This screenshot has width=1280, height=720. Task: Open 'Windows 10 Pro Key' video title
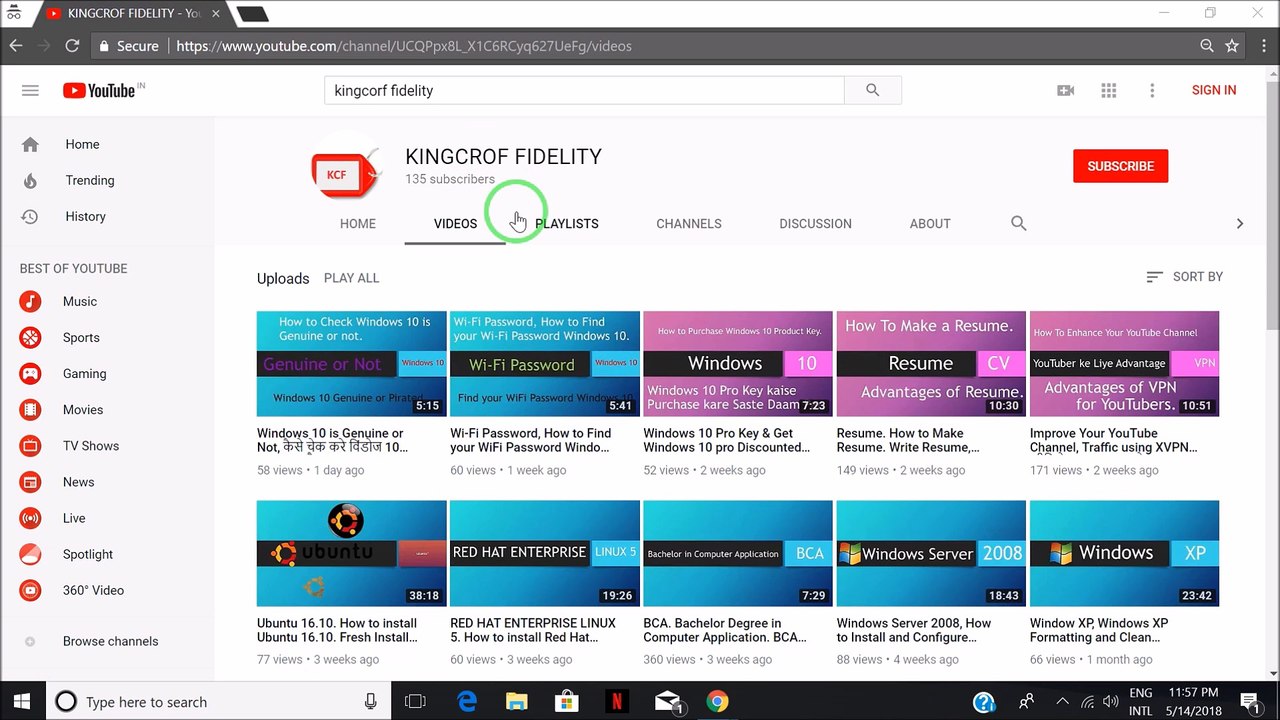click(x=727, y=440)
